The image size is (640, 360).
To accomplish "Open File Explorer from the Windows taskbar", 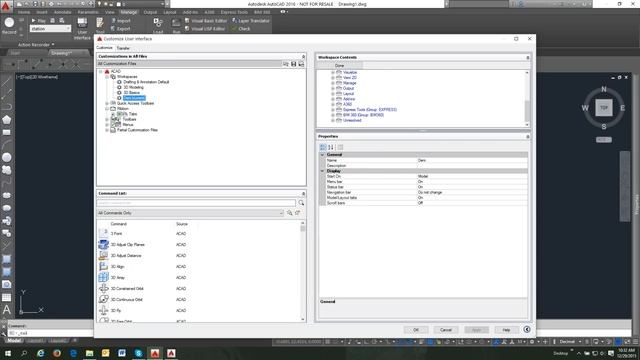I will tap(89, 353).
